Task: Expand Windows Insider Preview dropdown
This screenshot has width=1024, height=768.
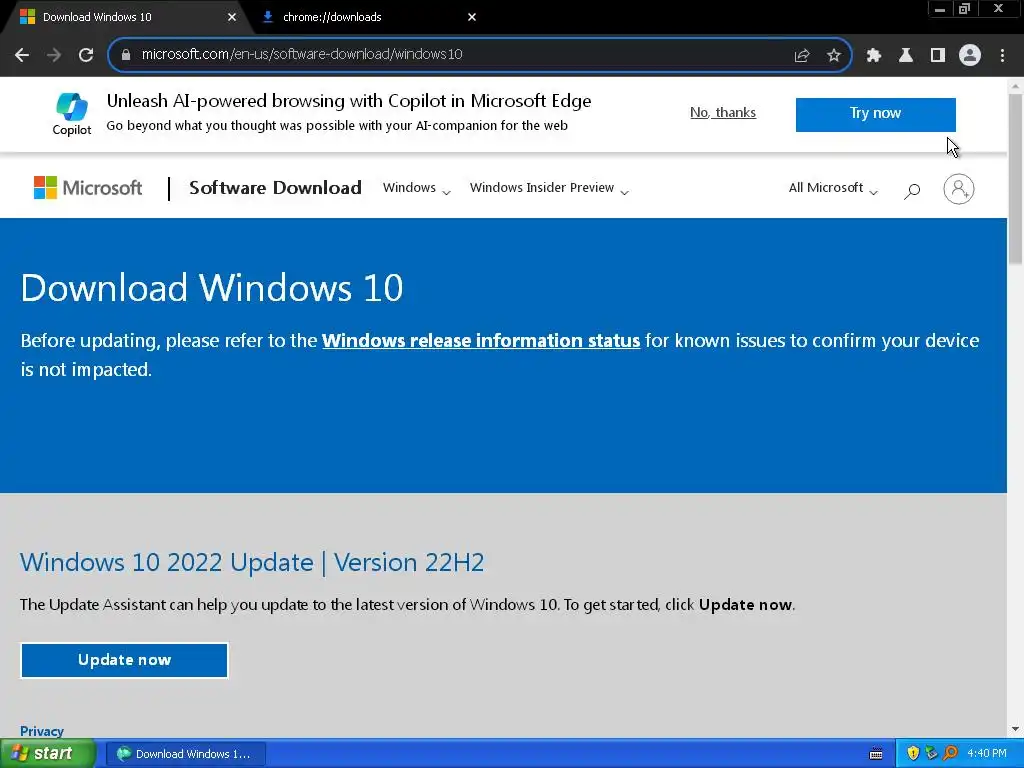Action: coord(549,188)
